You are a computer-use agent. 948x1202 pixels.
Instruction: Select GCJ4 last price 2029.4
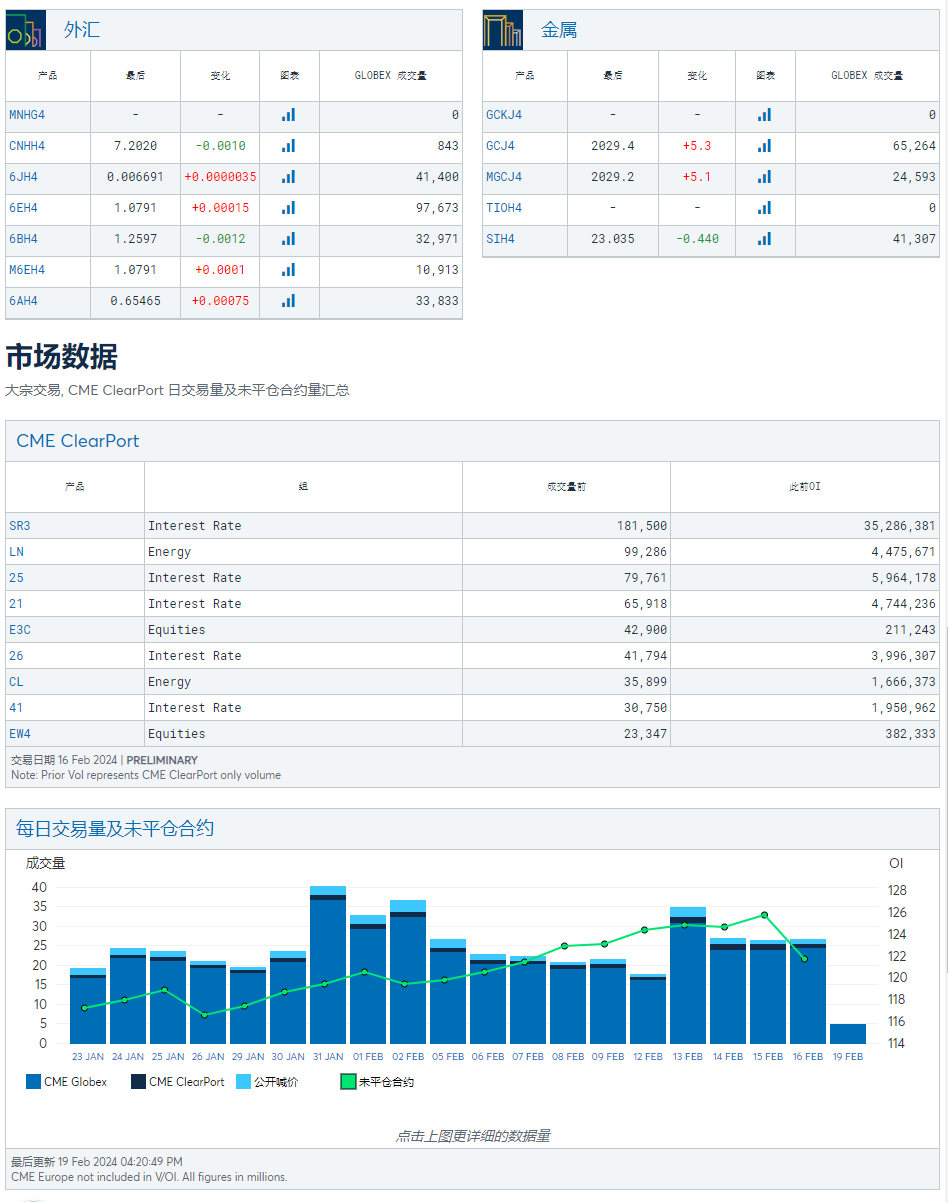tap(613, 146)
